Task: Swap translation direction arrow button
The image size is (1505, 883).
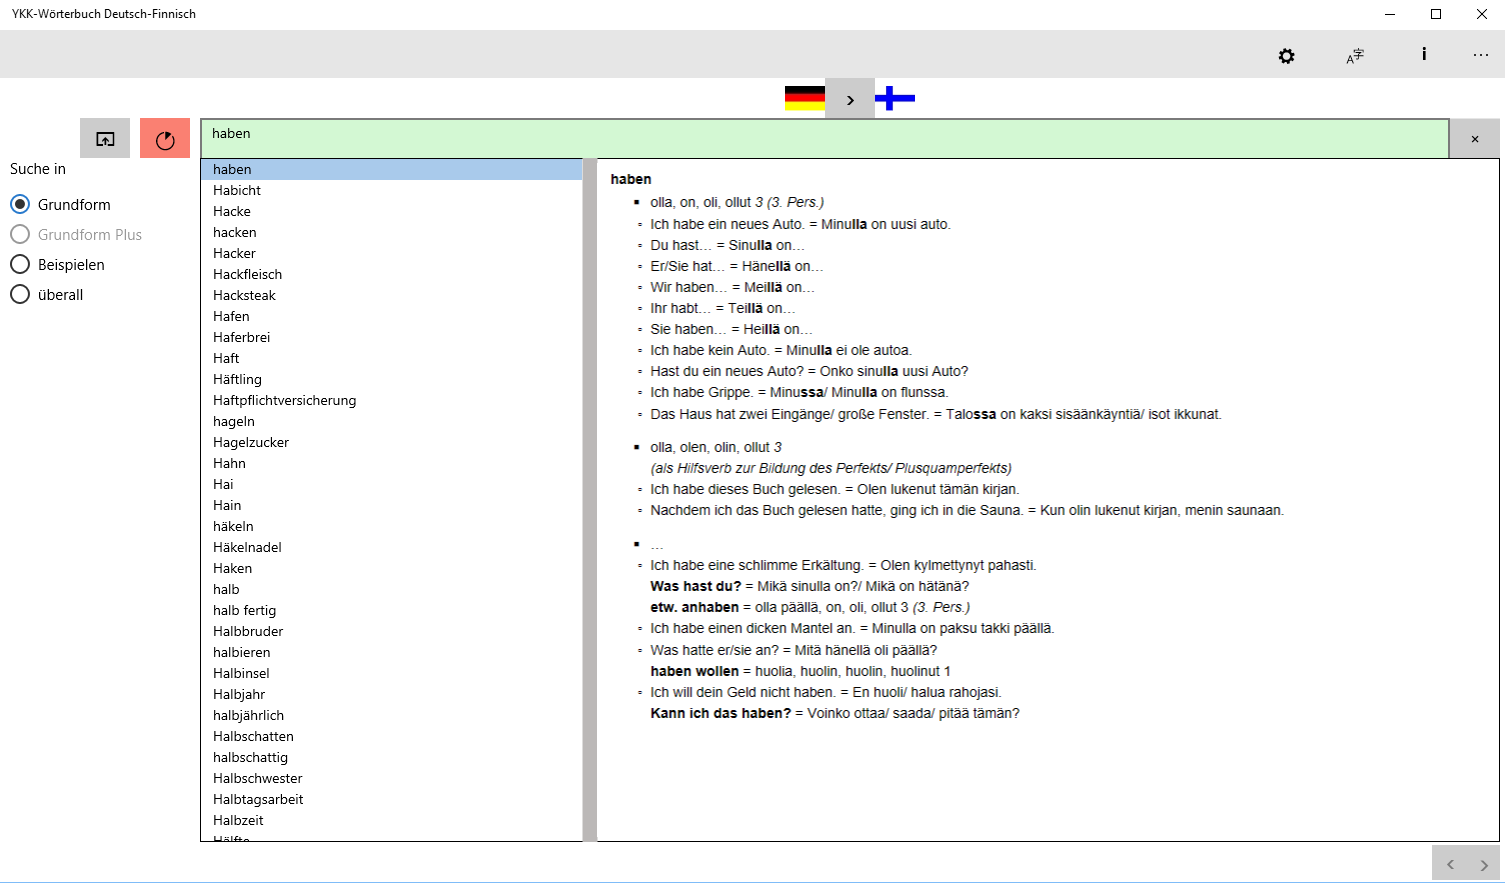Action: point(850,99)
